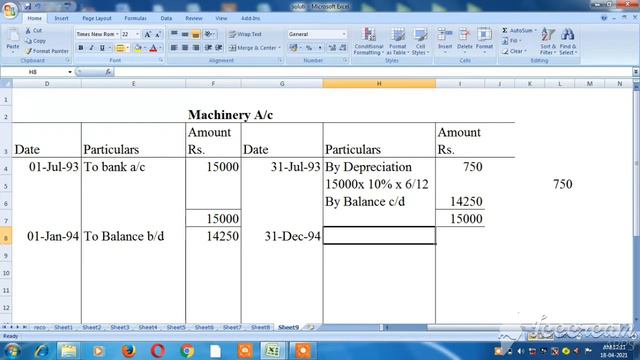Viewport: 640px width, 360px height.
Task: Apply the Font Color swatch
Action: [153, 48]
